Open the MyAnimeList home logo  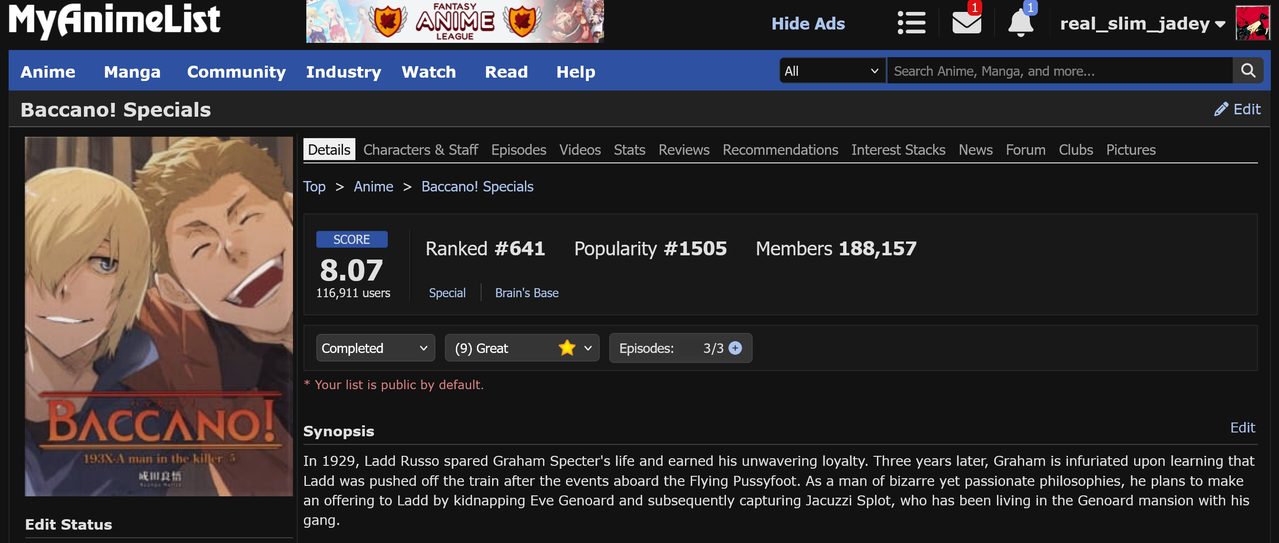point(115,21)
